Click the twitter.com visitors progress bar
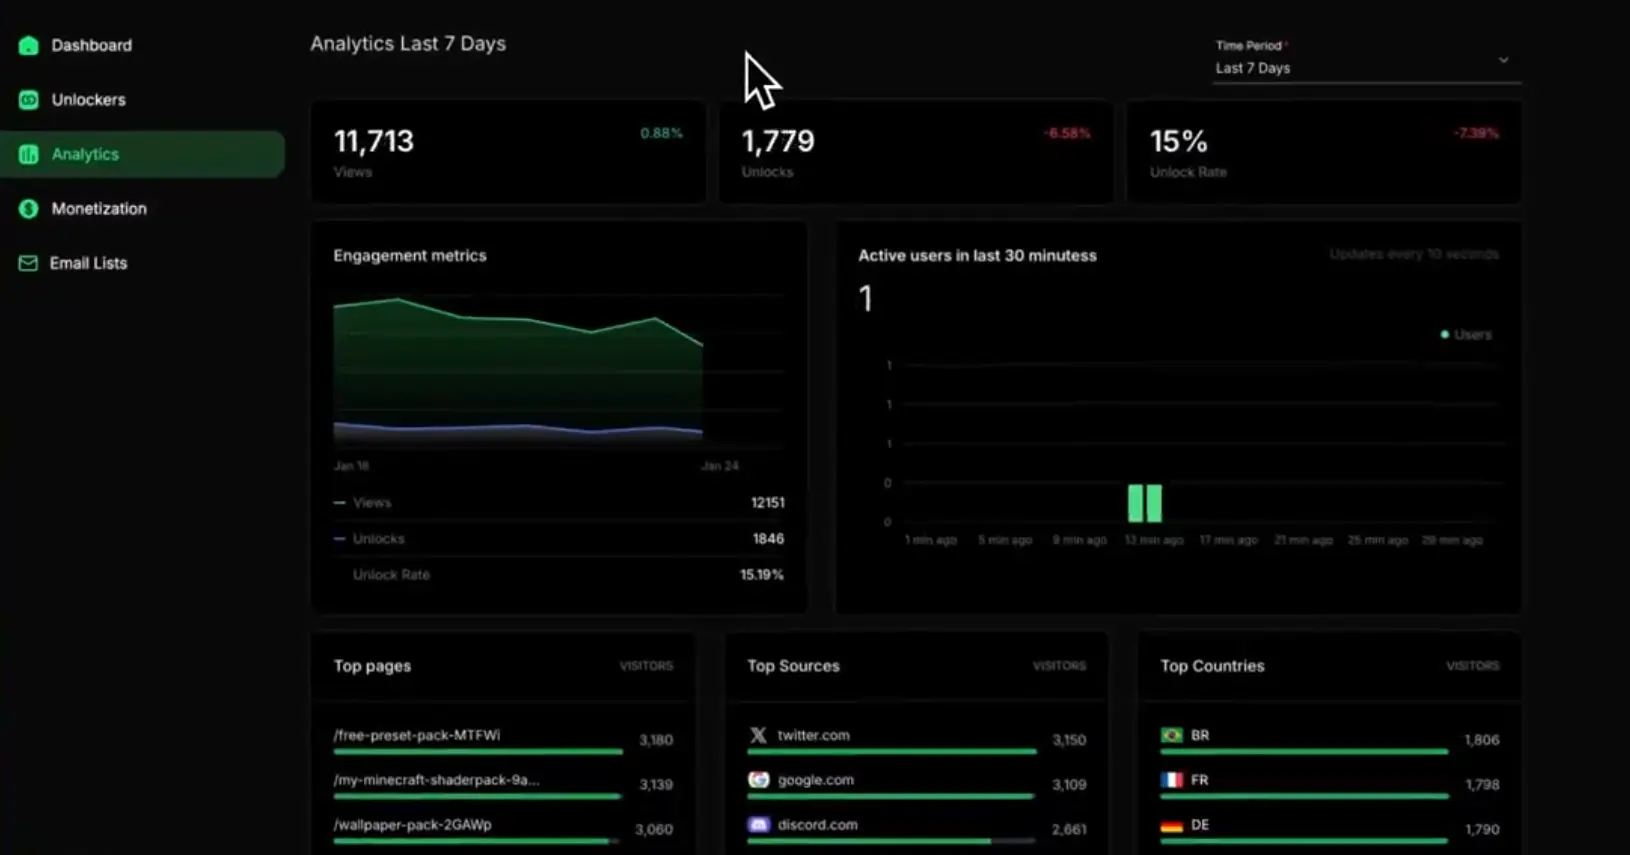The image size is (1630, 855). pos(891,751)
